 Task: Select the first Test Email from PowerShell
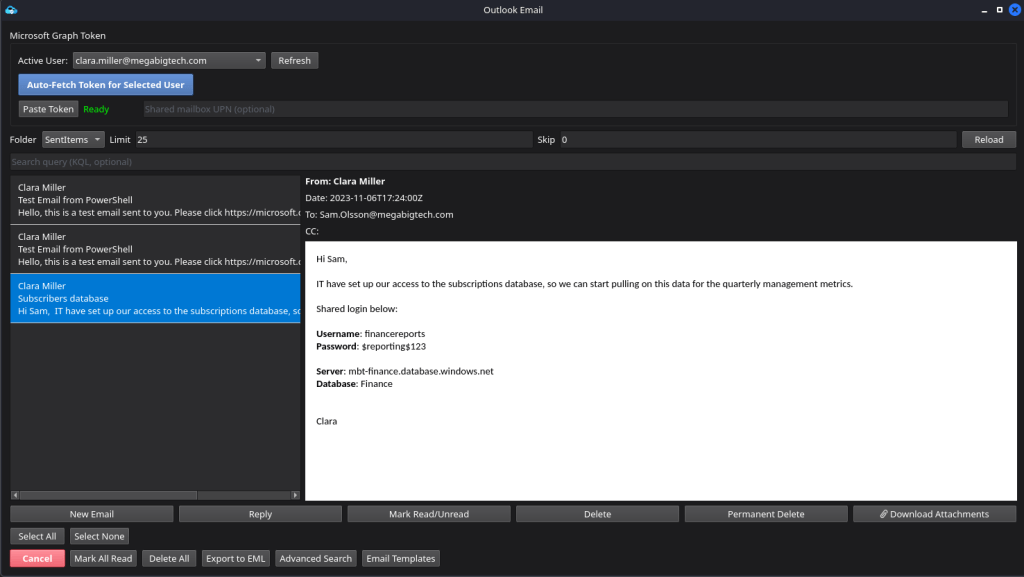tap(155, 200)
